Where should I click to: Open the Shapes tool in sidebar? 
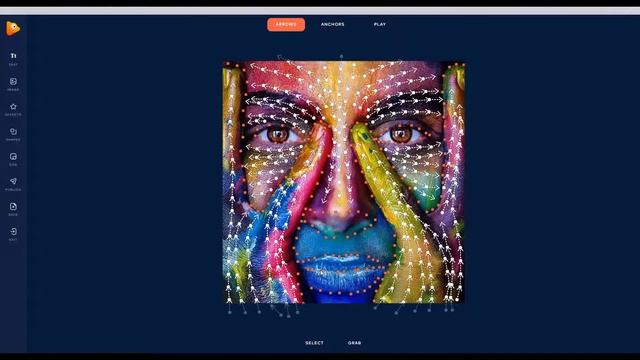13,134
